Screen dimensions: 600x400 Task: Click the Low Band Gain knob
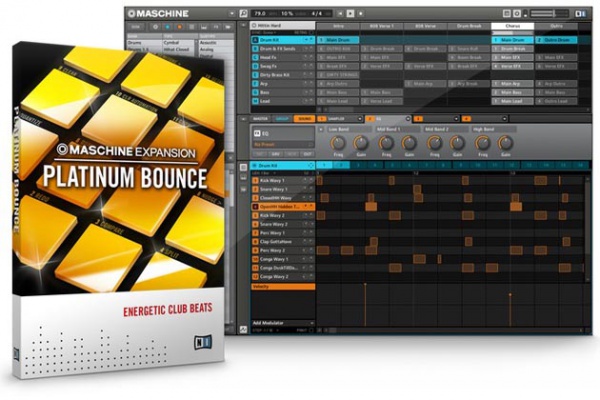[361, 143]
